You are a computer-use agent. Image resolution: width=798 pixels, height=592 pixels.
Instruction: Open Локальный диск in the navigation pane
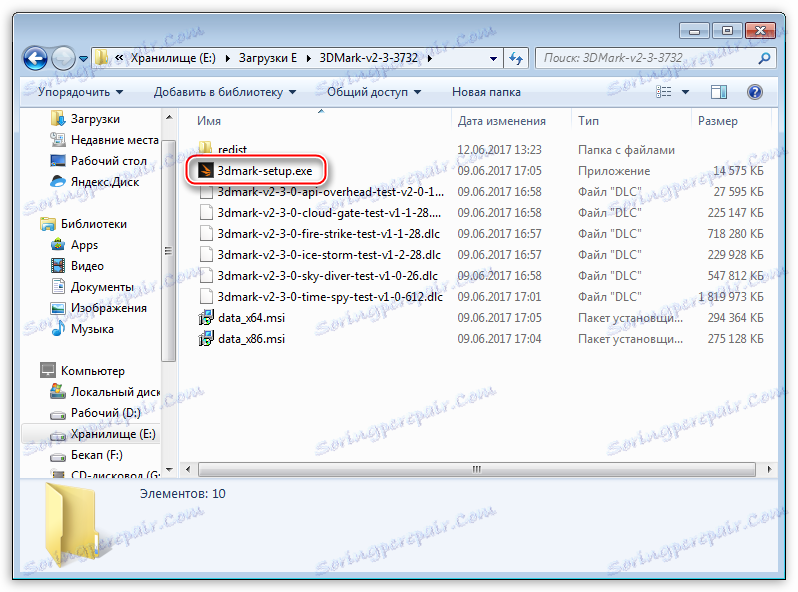click(x=105, y=392)
